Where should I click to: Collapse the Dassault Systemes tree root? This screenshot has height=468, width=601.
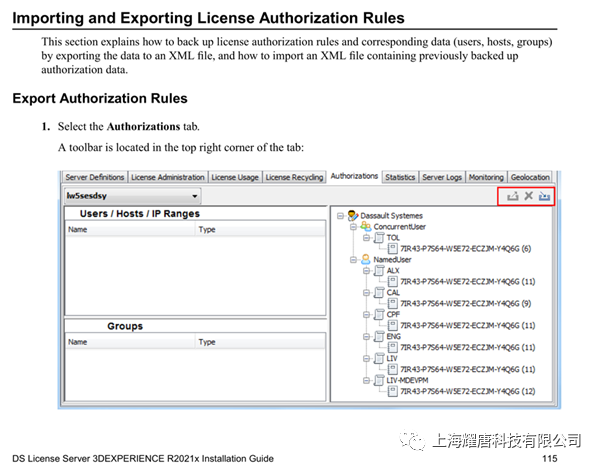pos(340,216)
